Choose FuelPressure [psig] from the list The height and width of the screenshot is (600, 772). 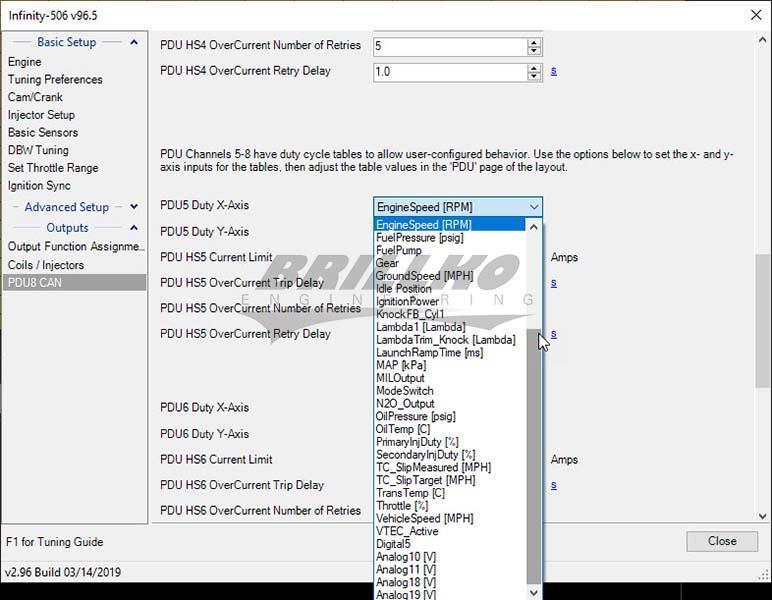(419, 238)
